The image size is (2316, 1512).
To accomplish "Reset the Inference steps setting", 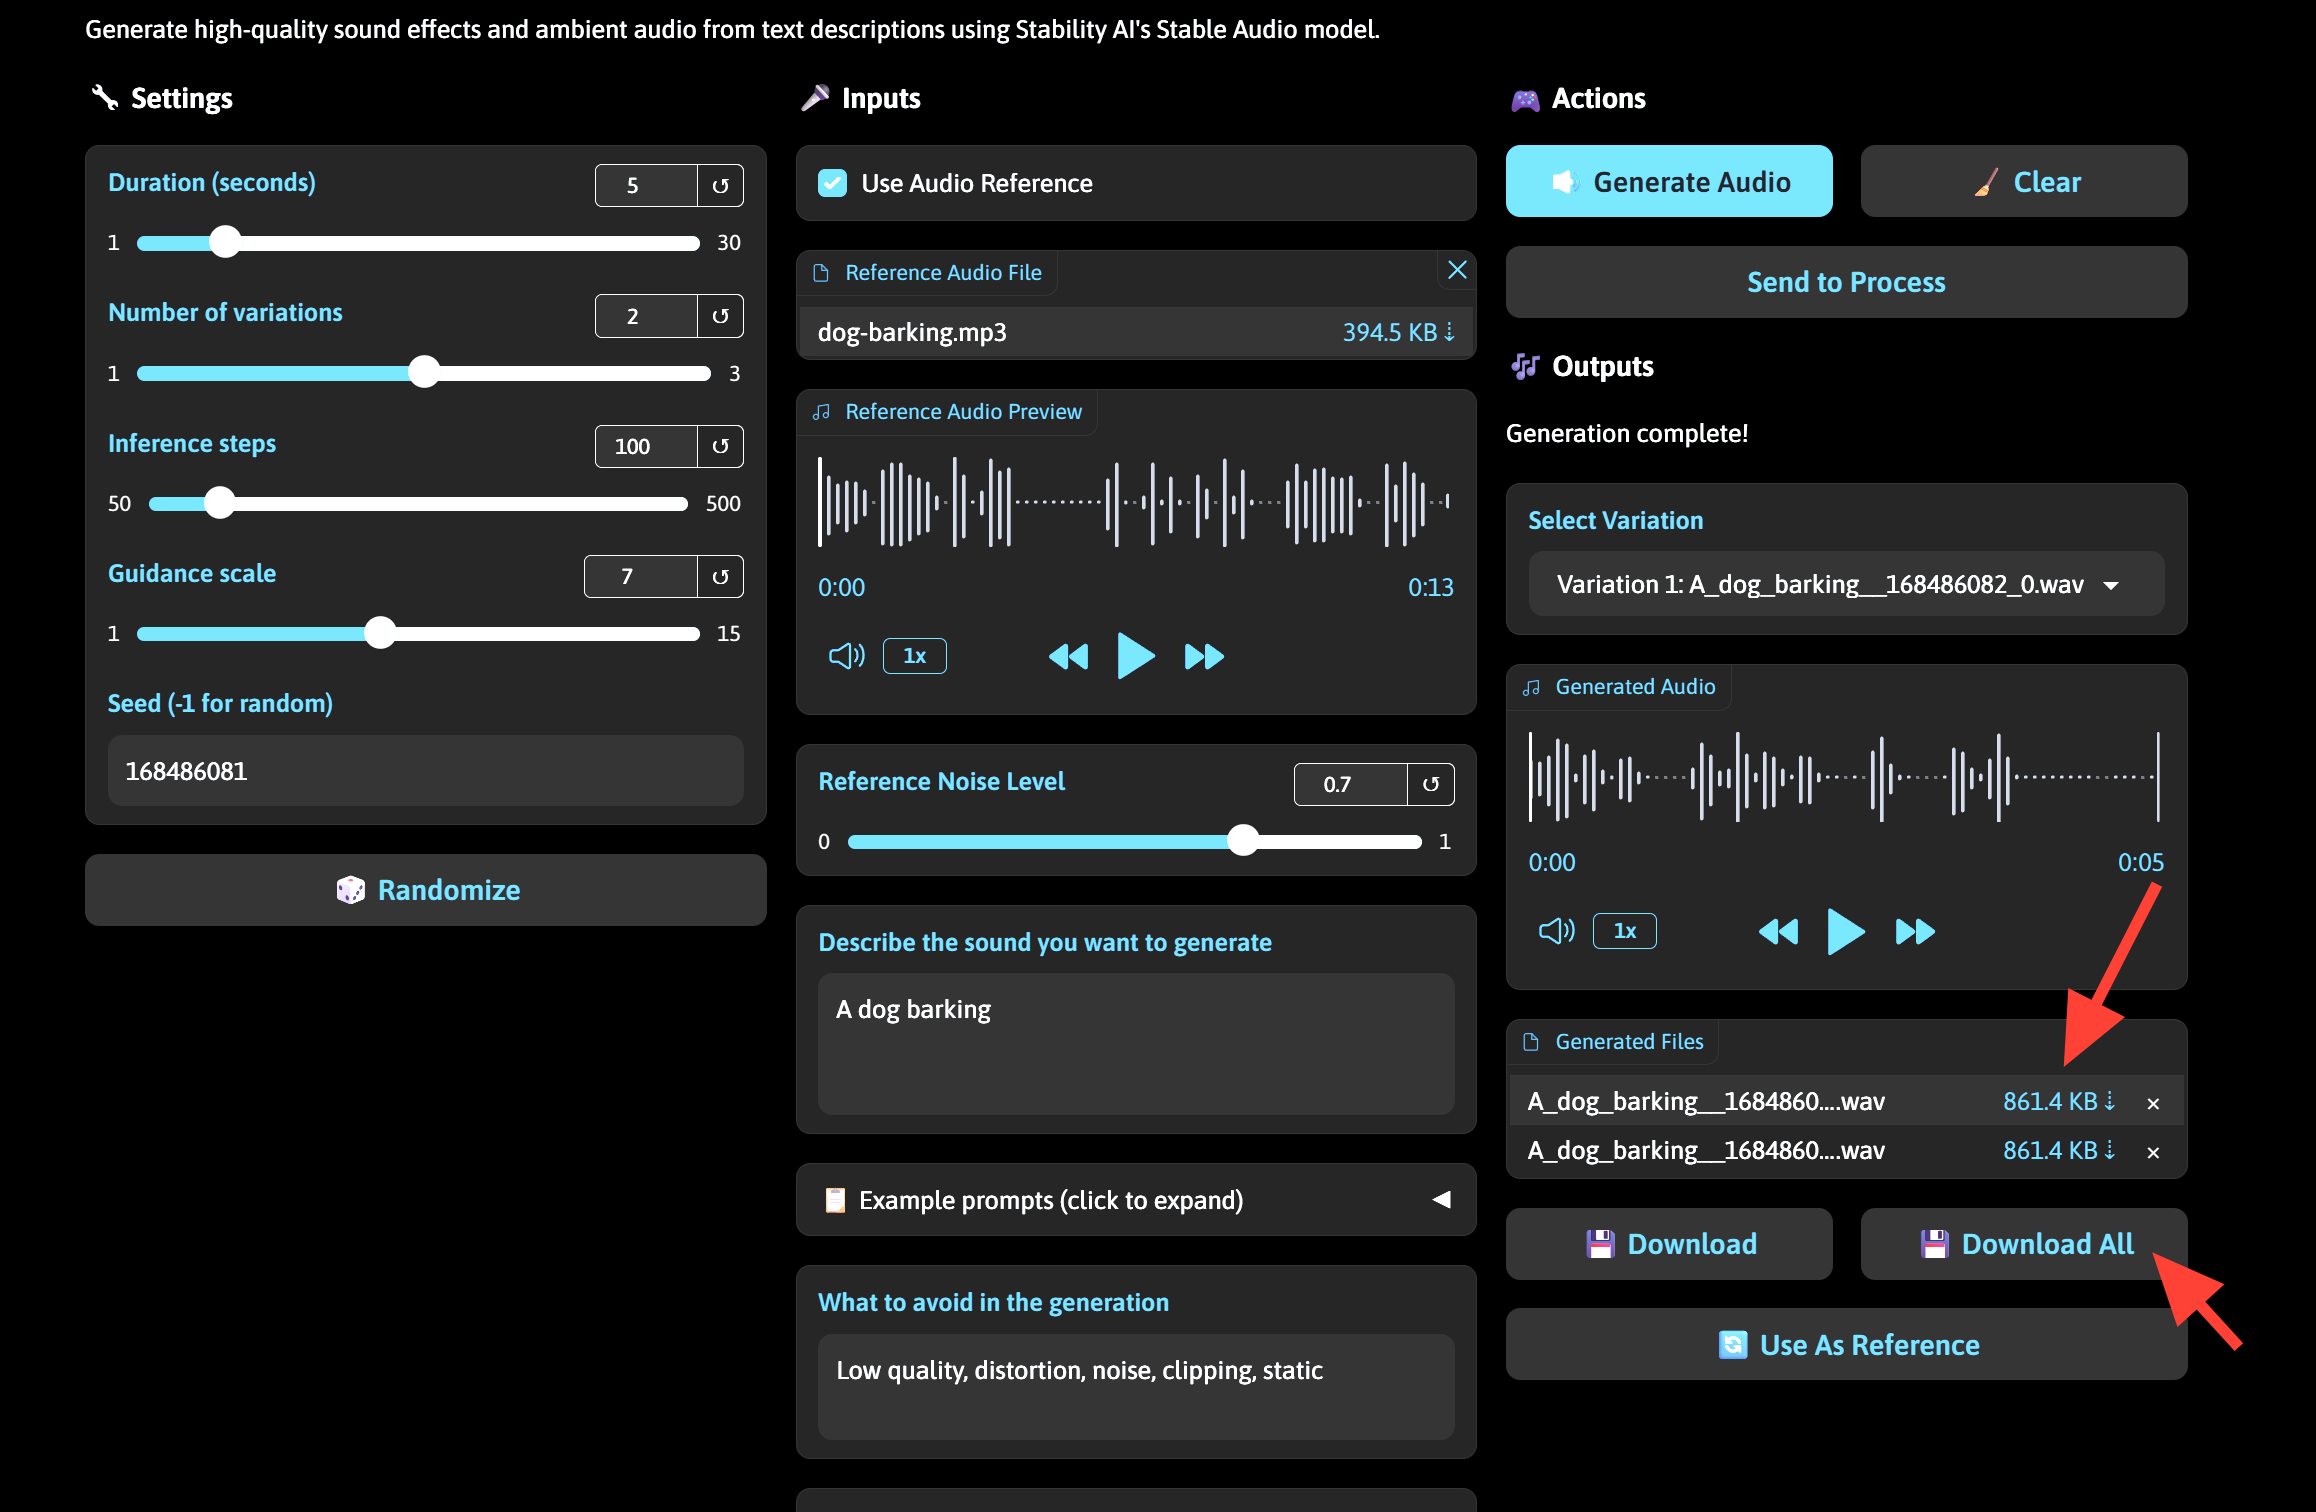I will 721,446.
